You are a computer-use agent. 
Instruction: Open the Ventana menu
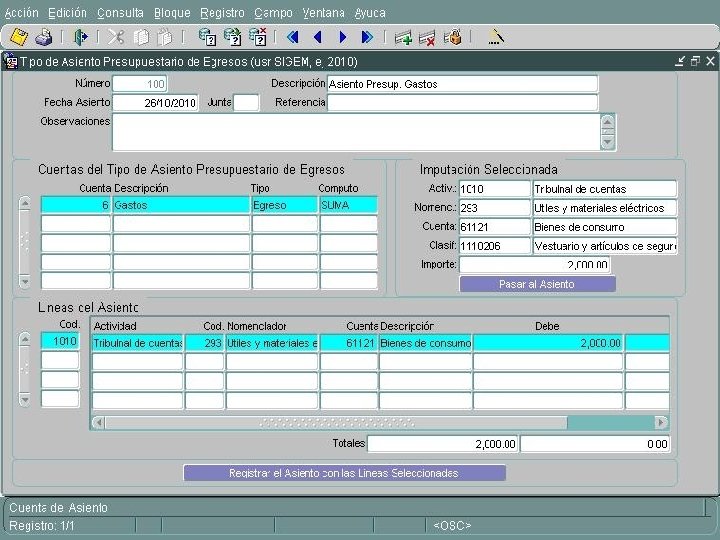click(x=324, y=13)
